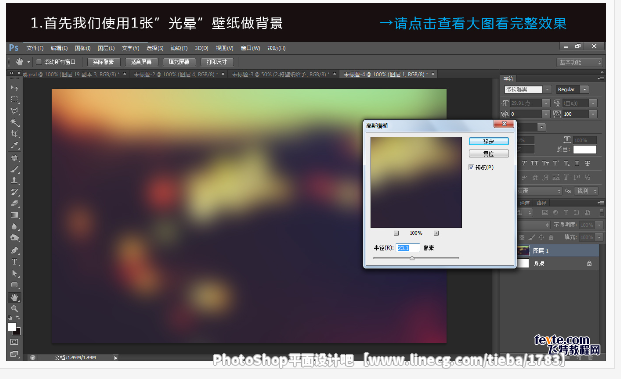Toggle the Preview checkbox in blur dialog
Viewport: 621px width, 379px height.
click(471, 167)
